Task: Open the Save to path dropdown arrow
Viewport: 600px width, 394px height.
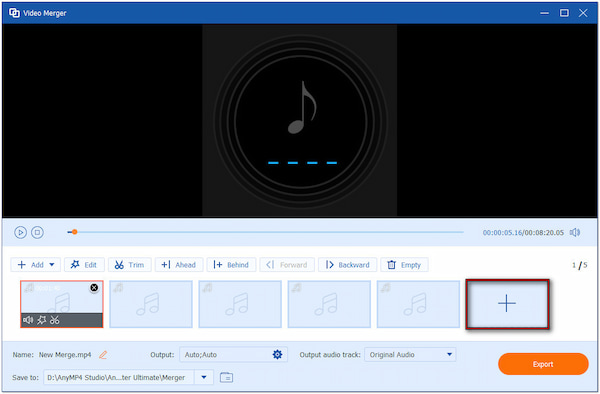Action: click(204, 378)
